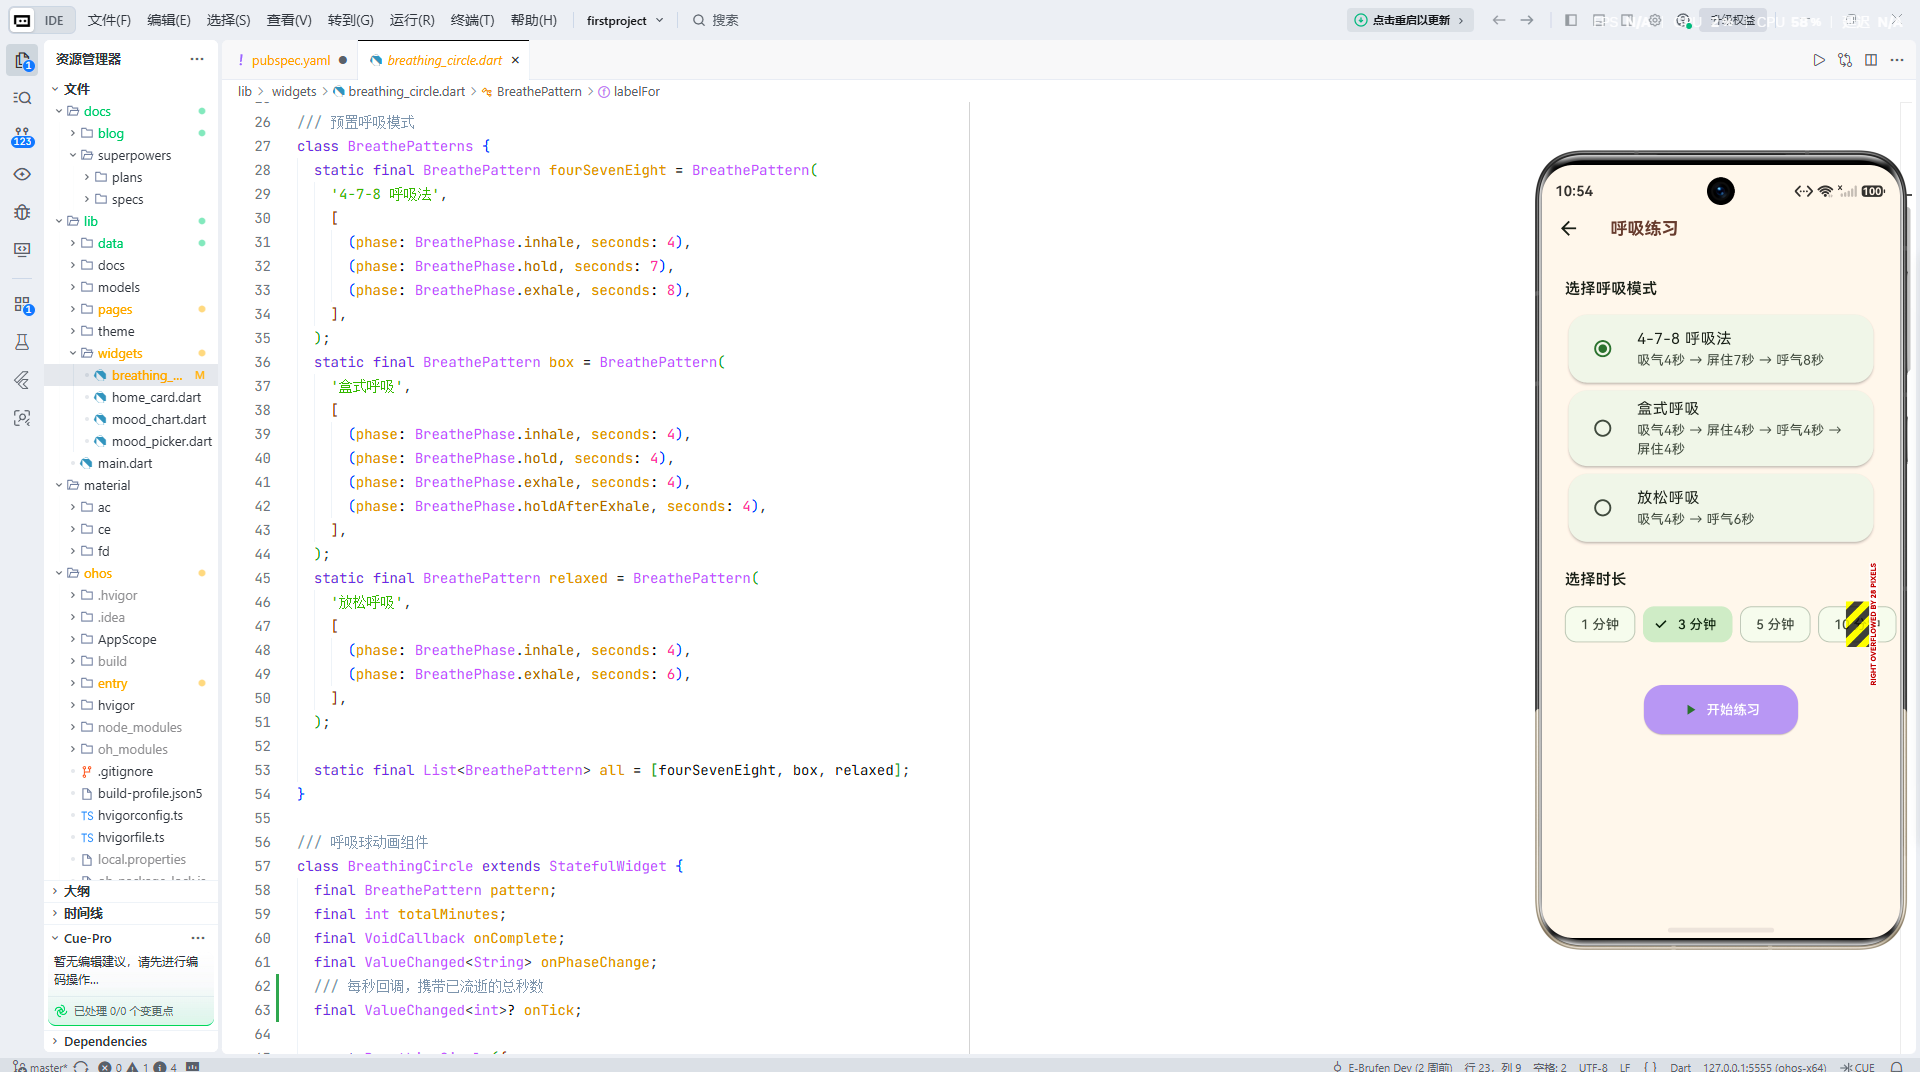Open the 帮助(H) menu

534,20
